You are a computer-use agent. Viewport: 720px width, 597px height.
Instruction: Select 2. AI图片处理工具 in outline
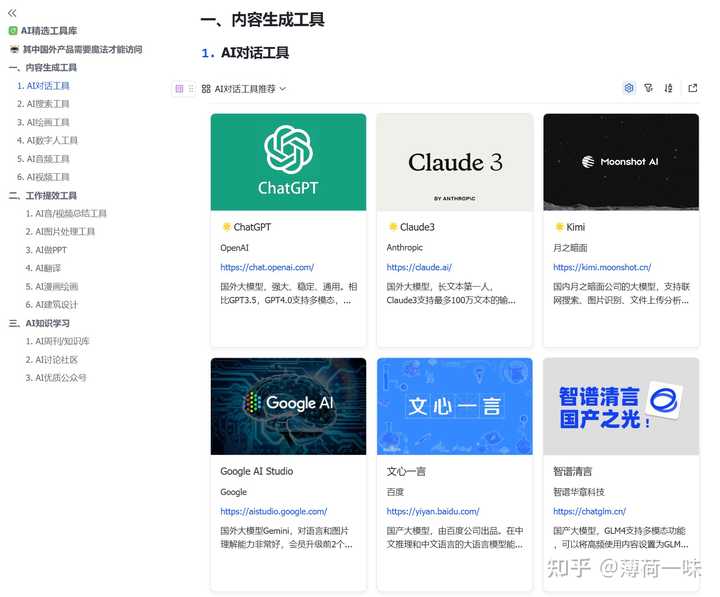tap(60, 231)
